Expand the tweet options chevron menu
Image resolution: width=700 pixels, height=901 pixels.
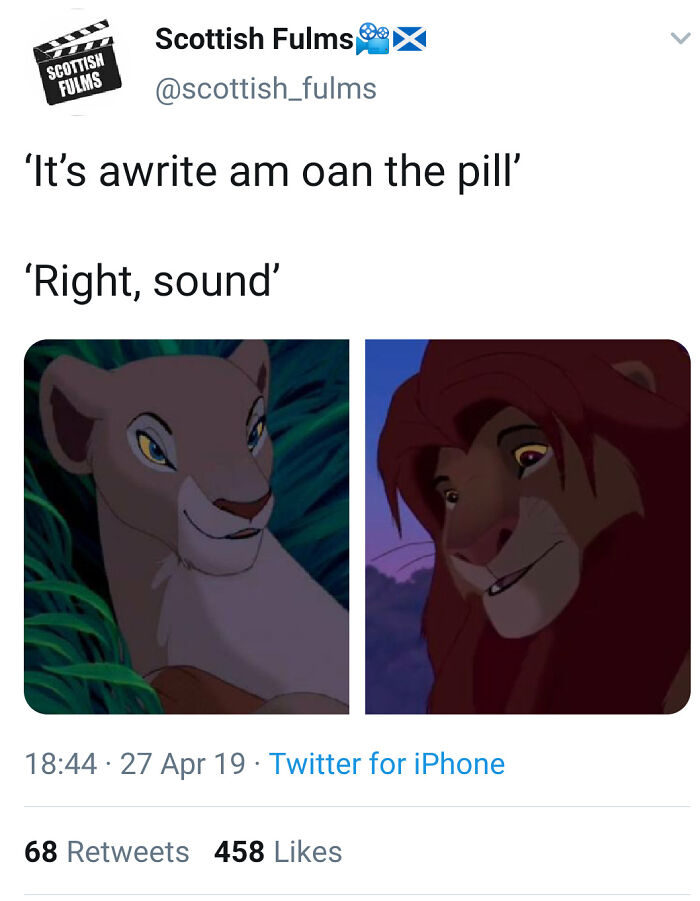pos(680,39)
